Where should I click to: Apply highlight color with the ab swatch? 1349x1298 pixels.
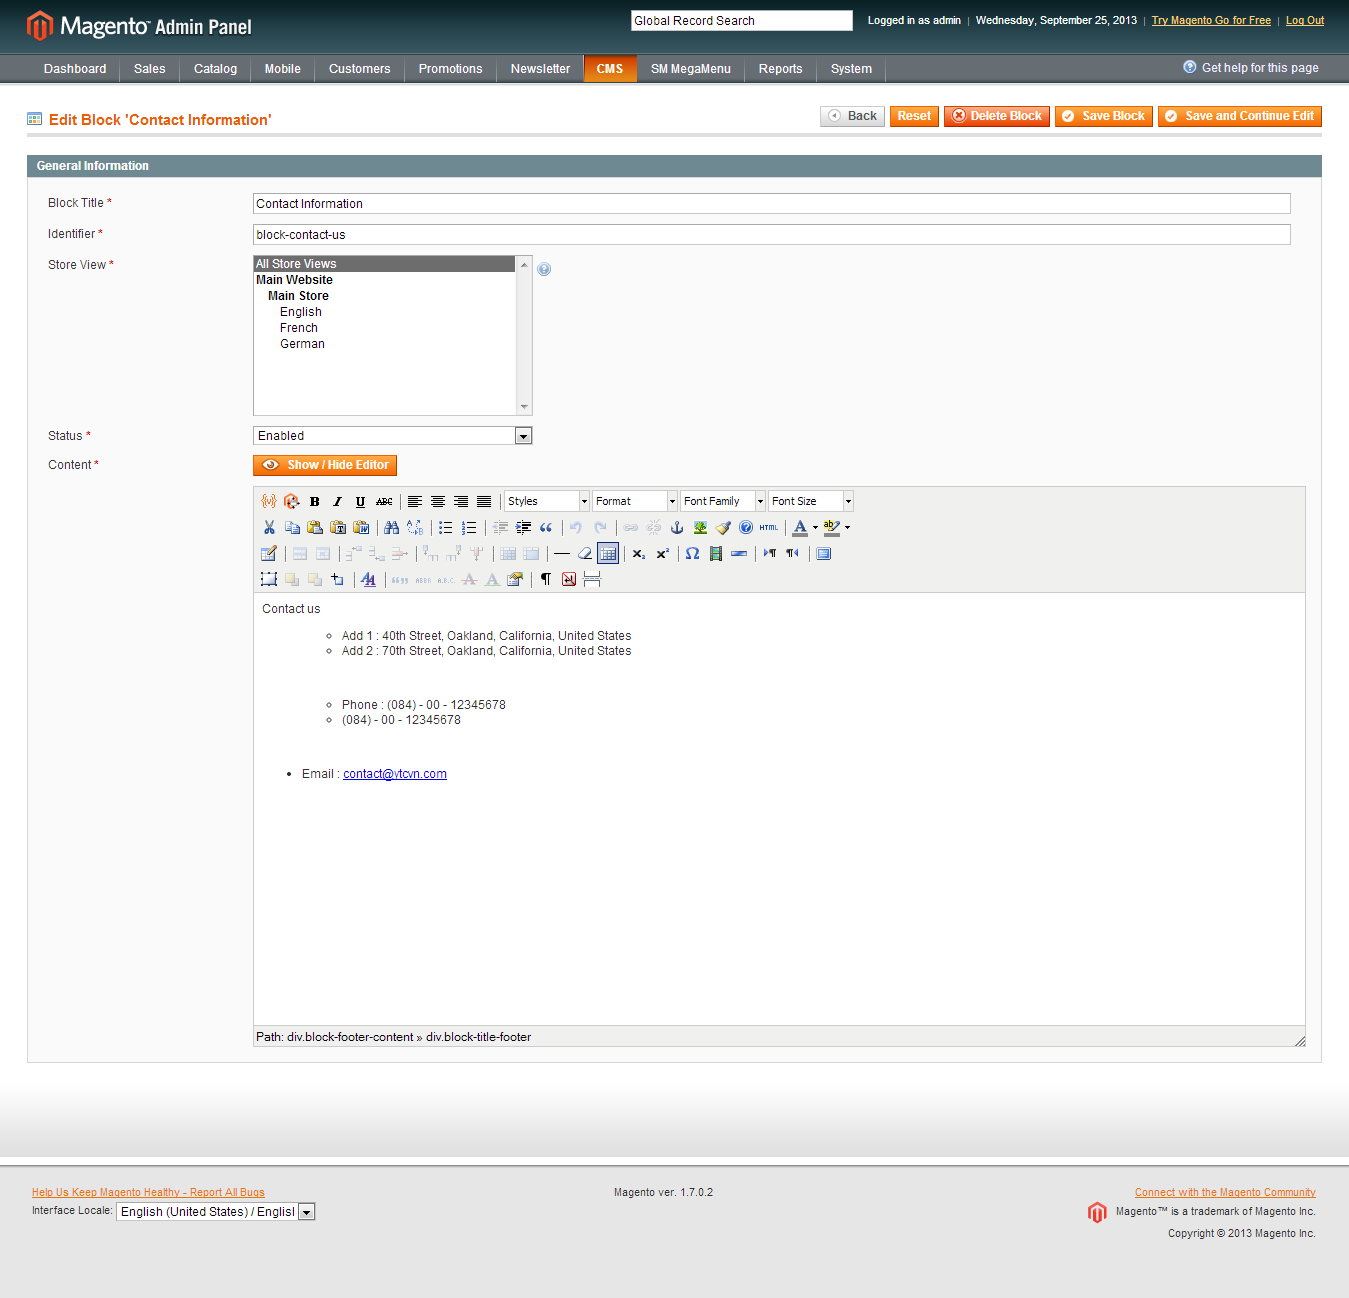[x=832, y=527]
